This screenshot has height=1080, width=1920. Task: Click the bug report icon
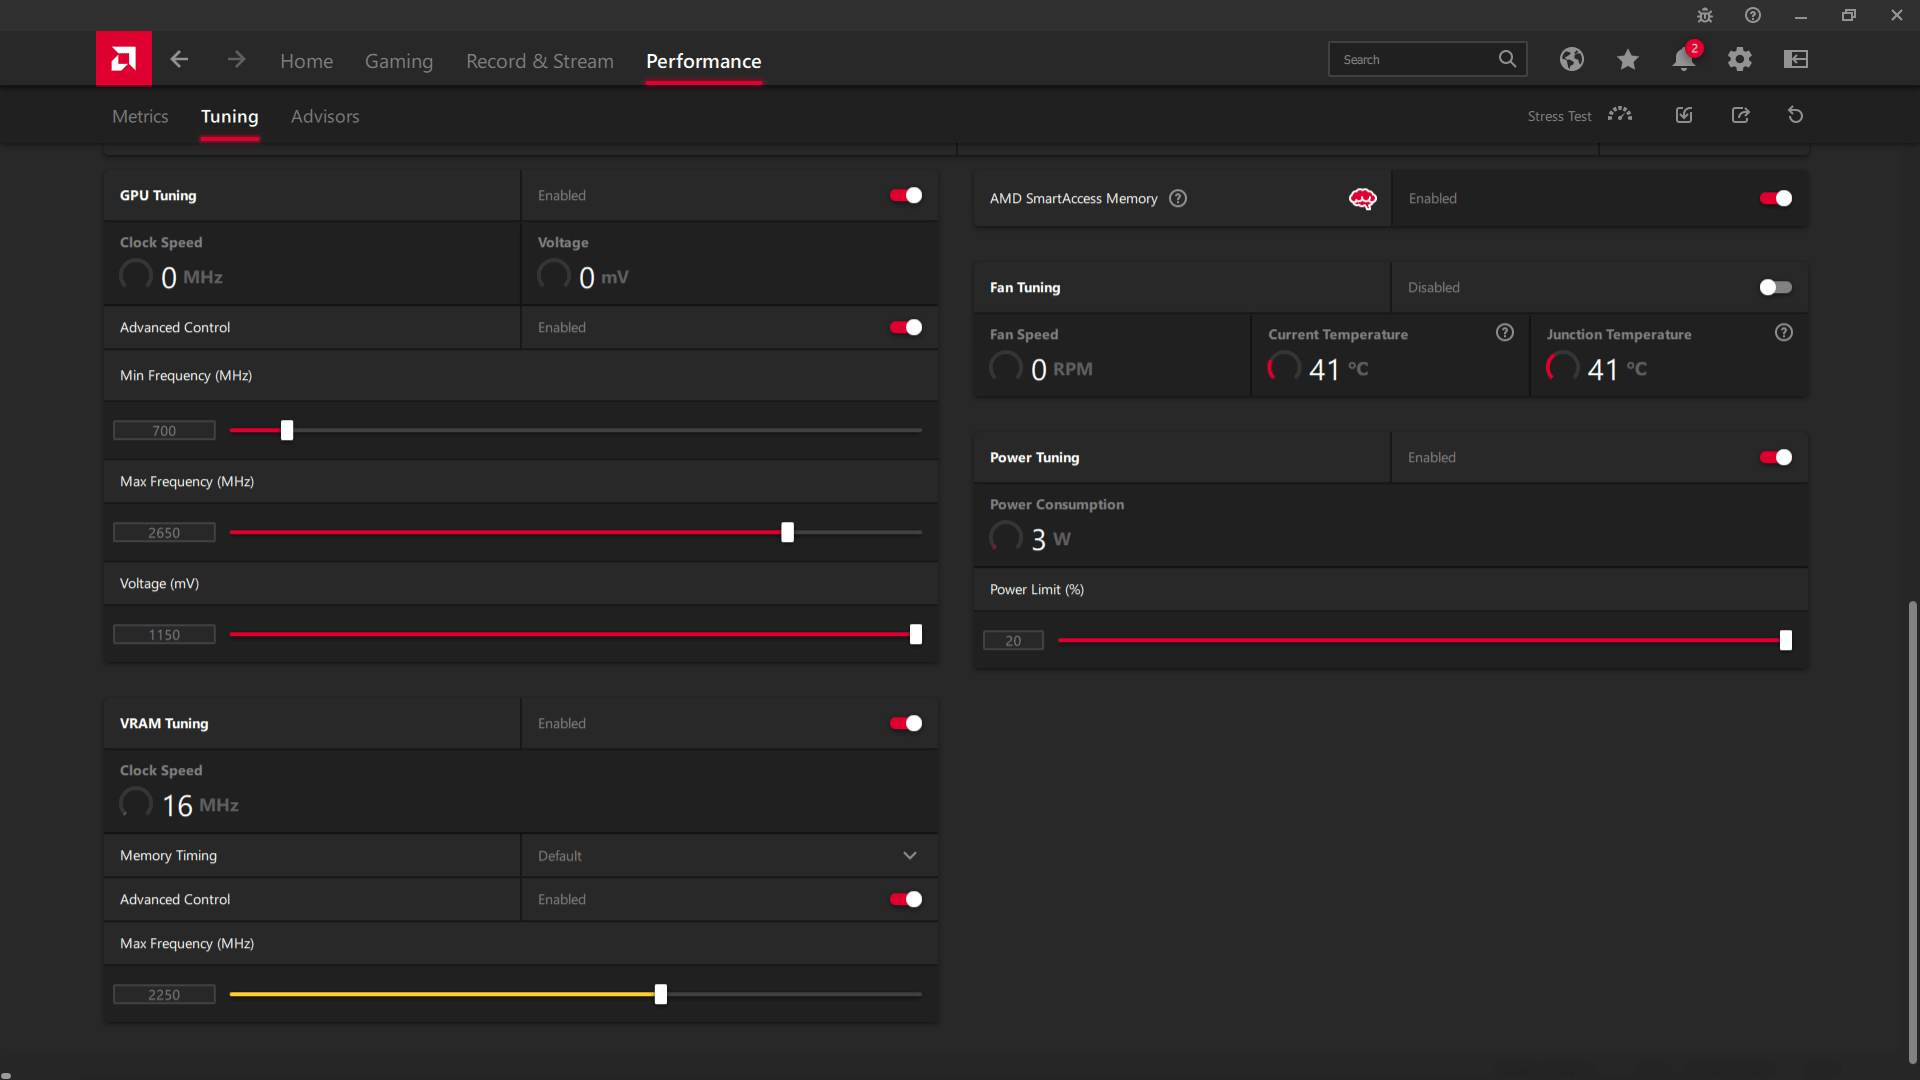tap(1705, 15)
